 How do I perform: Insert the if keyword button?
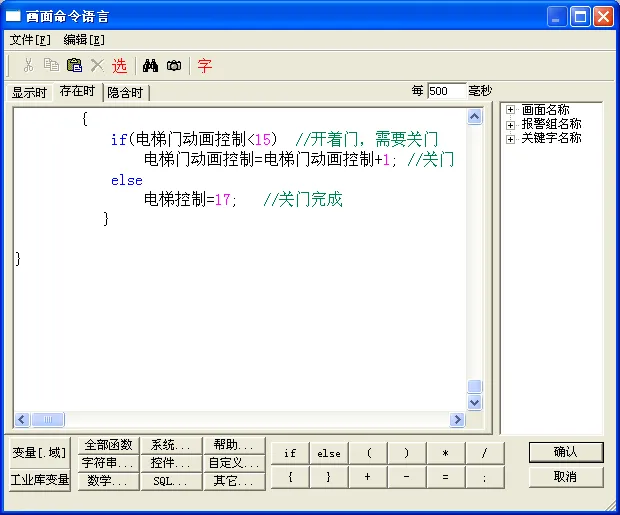(290, 453)
